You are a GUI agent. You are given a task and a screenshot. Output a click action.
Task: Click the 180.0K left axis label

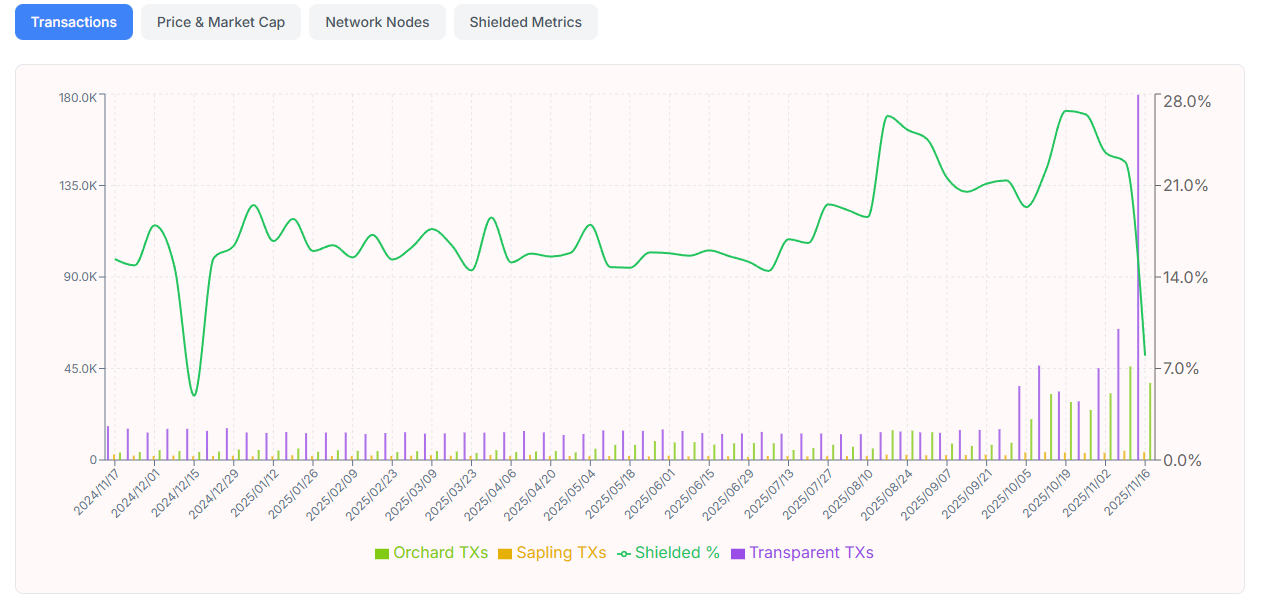pos(77,98)
